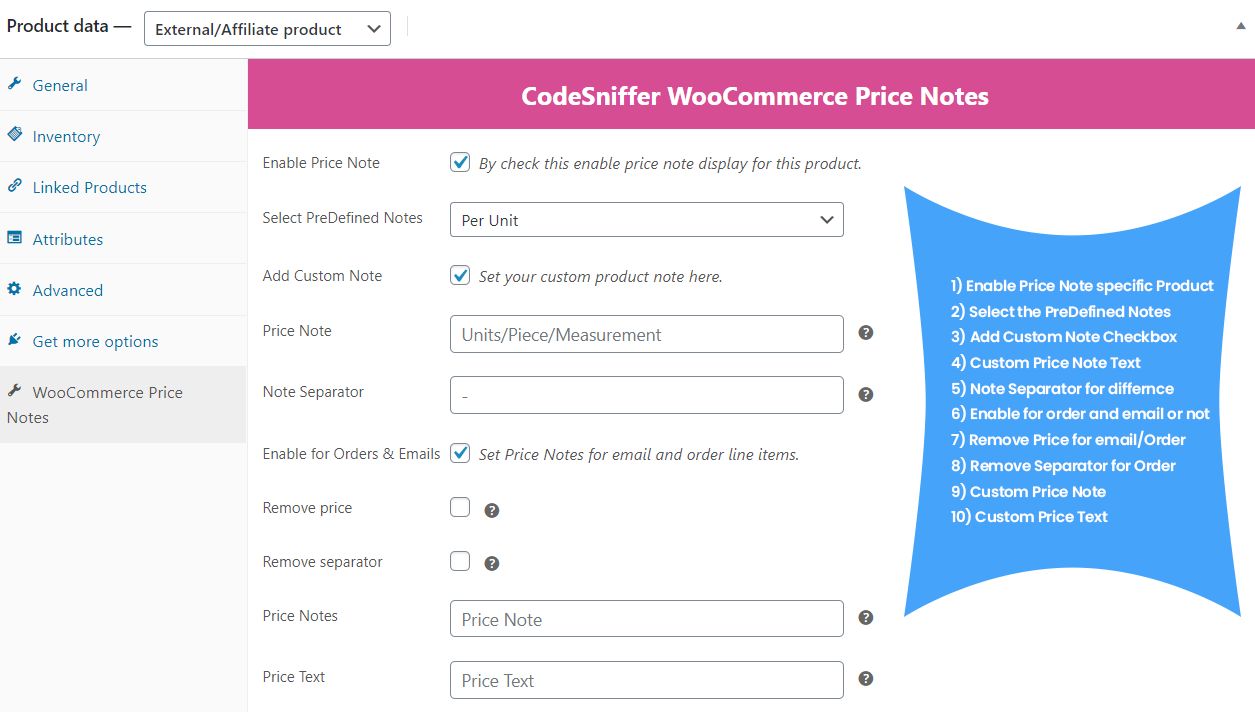Disable the Enable for Orders & Emails checkbox
The height and width of the screenshot is (712, 1255).
tap(460, 453)
